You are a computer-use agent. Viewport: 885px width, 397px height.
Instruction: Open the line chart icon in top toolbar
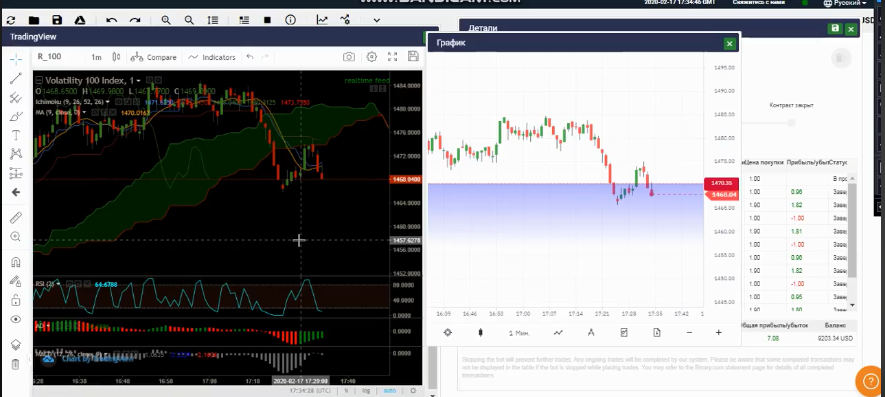click(x=322, y=20)
